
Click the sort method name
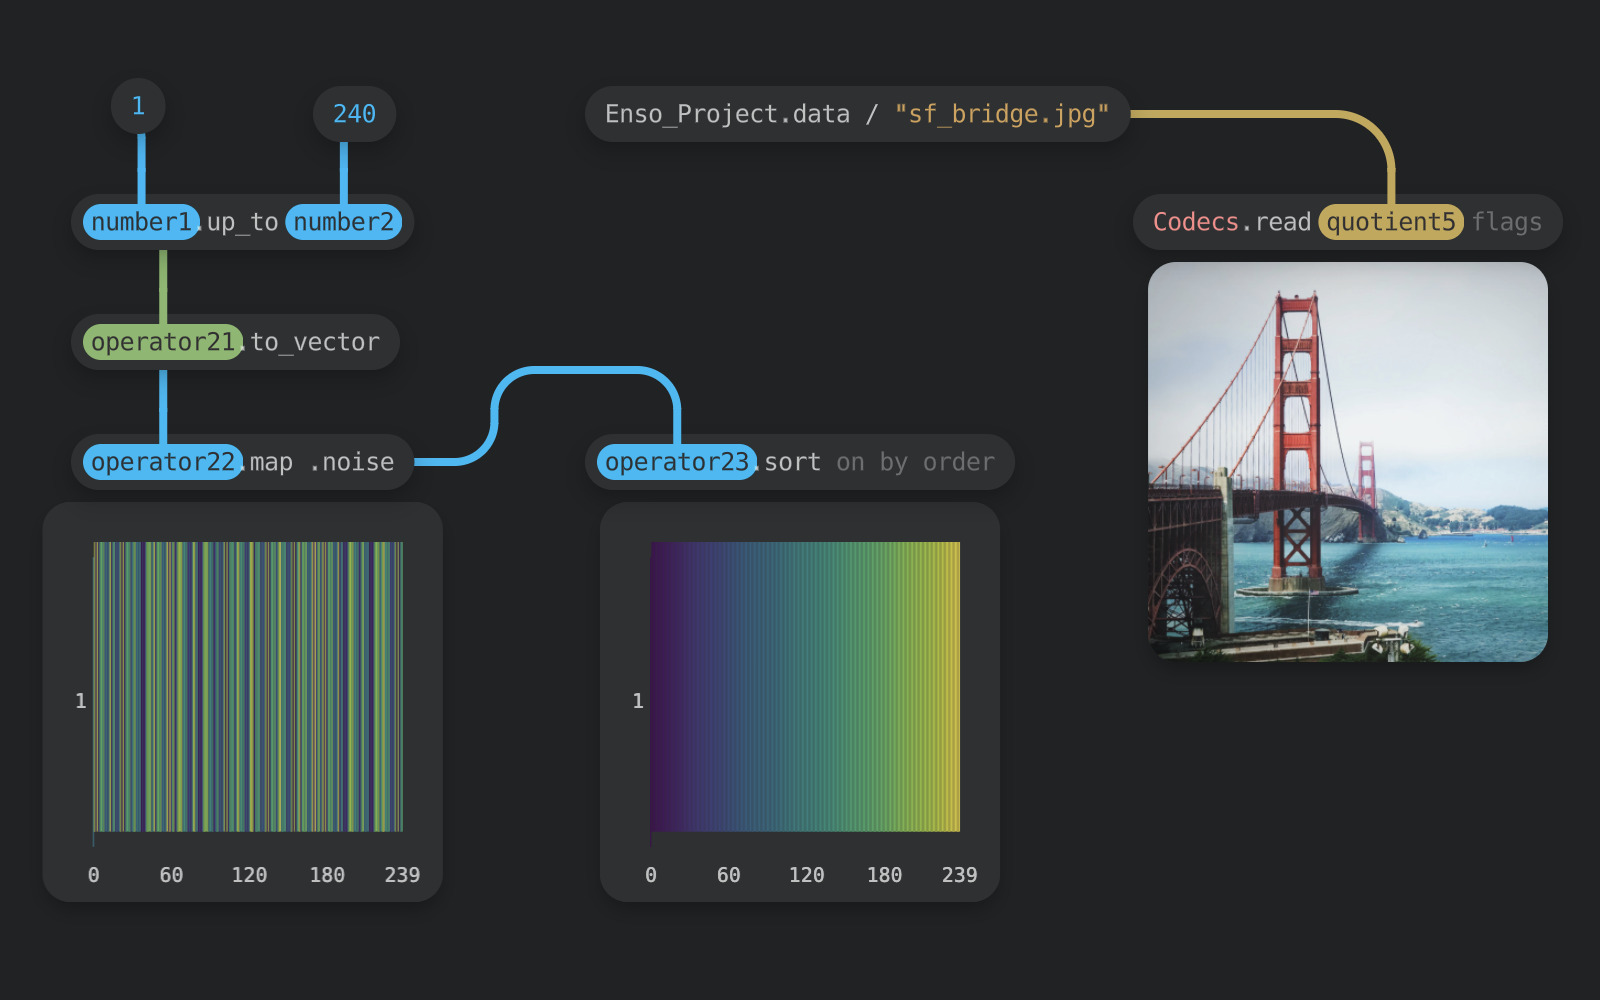[x=792, y=462]
